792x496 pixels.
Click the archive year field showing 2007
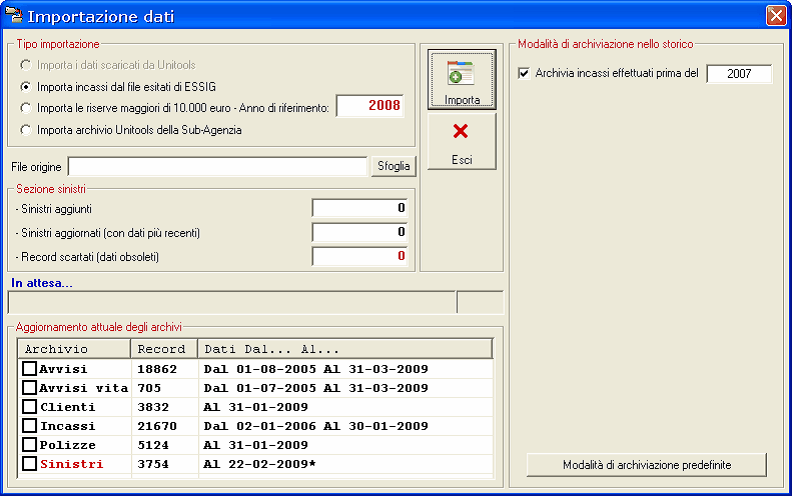pos(739,74)
